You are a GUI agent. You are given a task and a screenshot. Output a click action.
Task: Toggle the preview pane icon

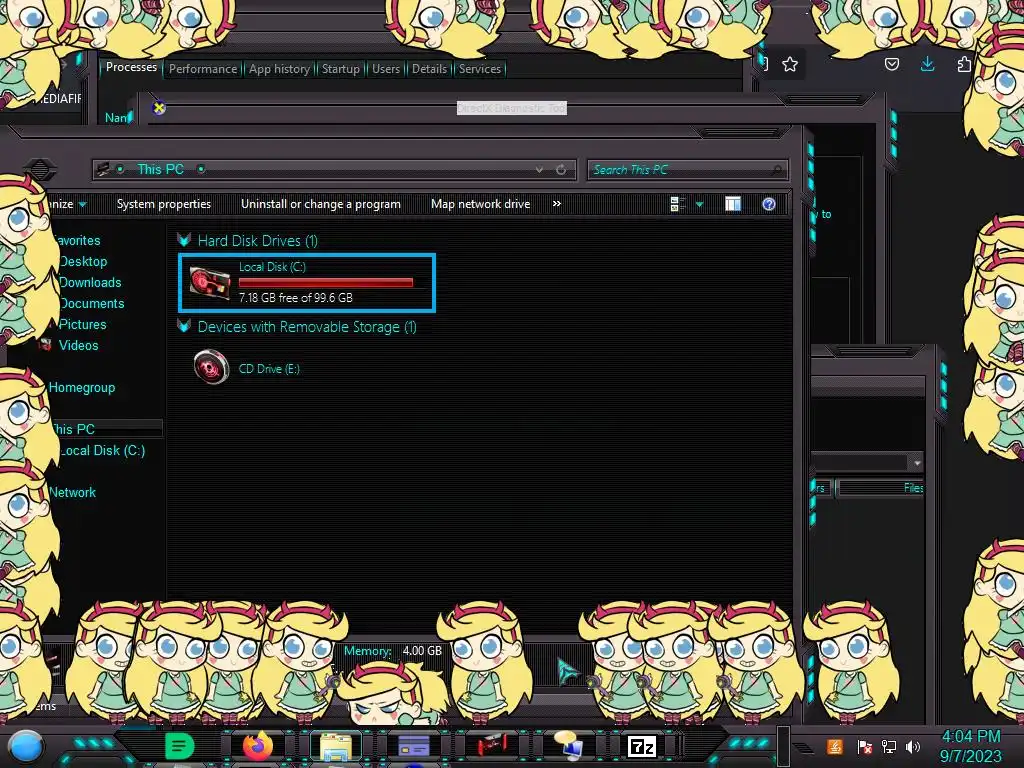click(733, 204)
